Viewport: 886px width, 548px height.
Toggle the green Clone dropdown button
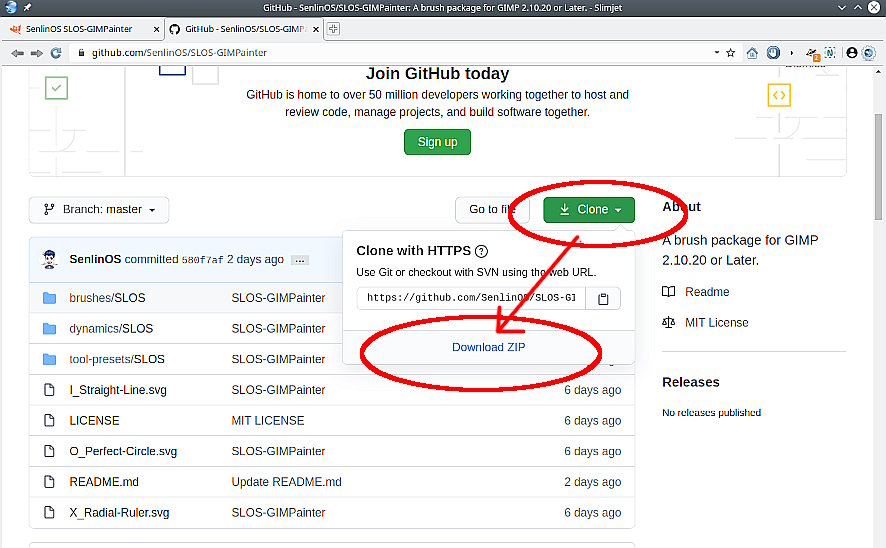[589, 210]
